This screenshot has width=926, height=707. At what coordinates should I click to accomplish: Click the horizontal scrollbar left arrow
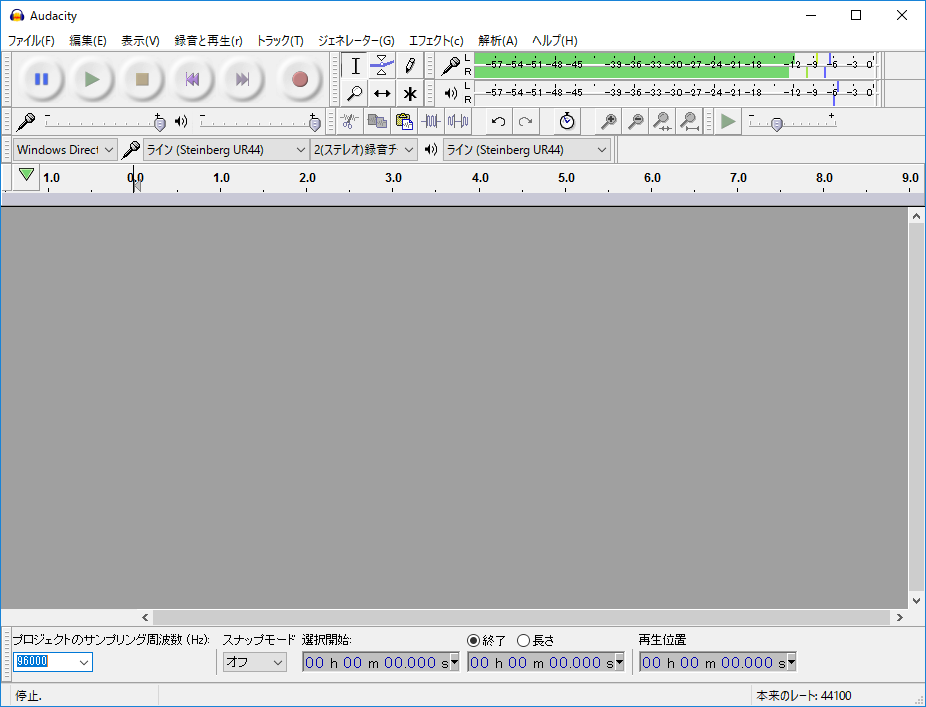pyautogui.click(x=145, y=617)
